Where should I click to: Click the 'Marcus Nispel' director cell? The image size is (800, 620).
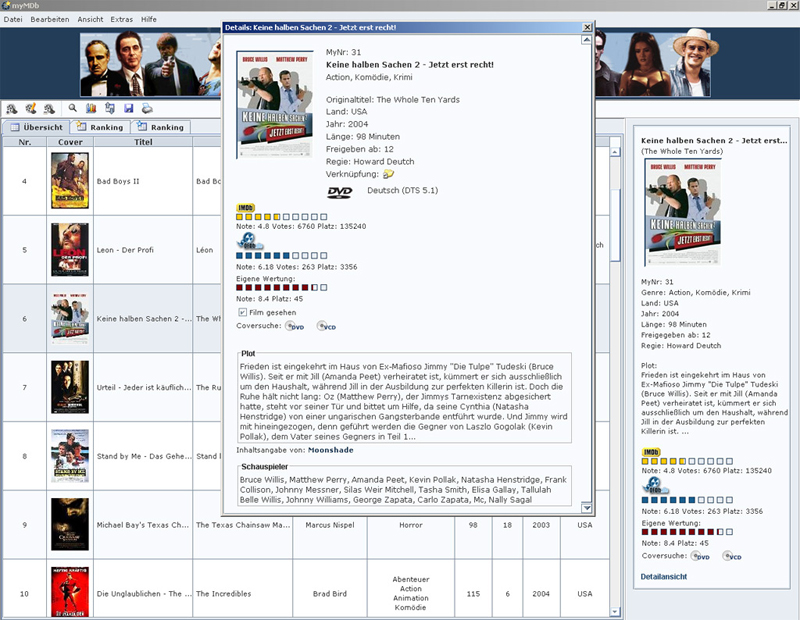(330, 525)
